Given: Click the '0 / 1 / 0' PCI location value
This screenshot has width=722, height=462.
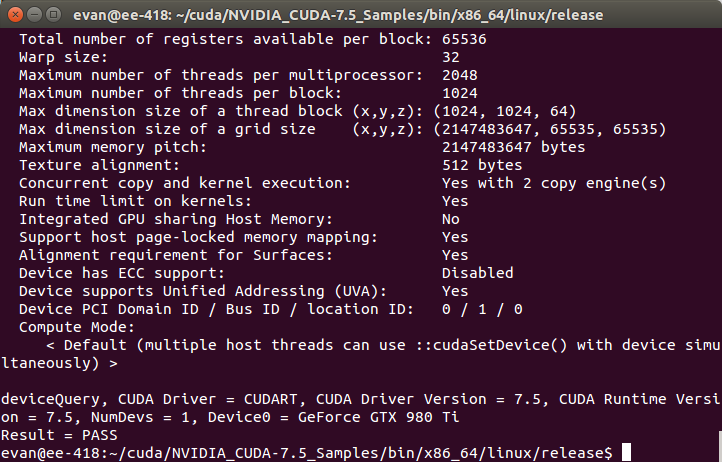Looking at the screenshot, I should coord(481,308).
